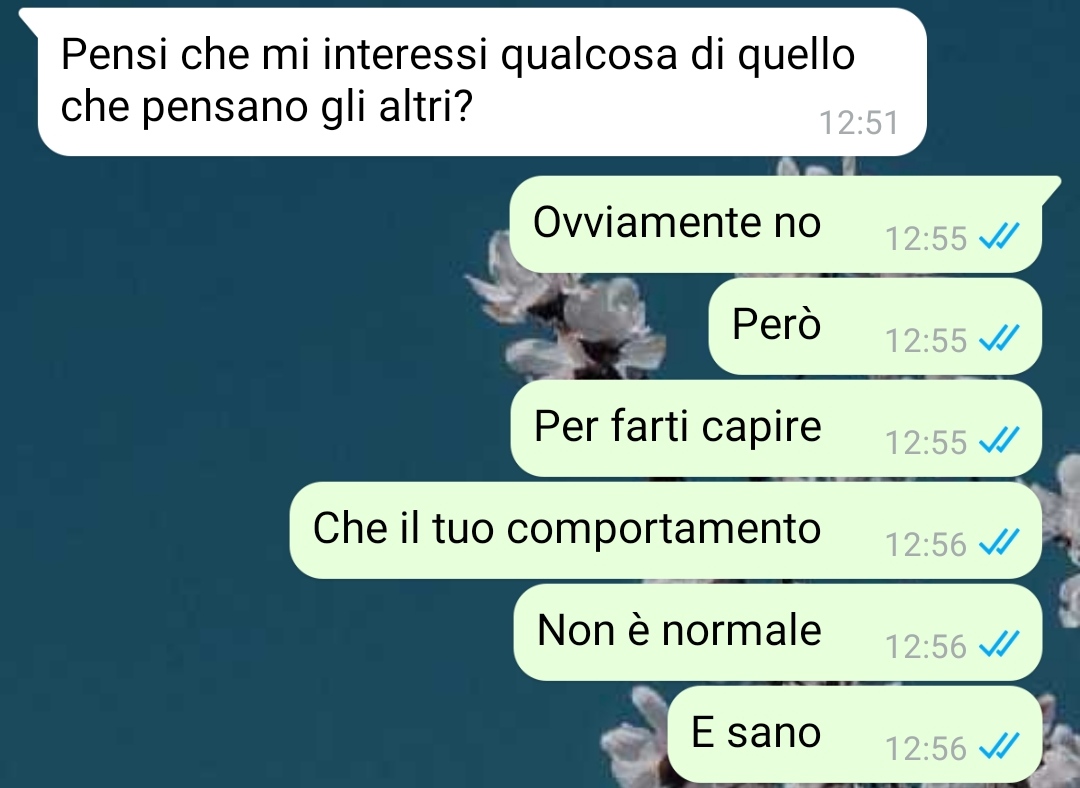
Task: Tap read ticks on "Che il tuo comportamento"
Action: pos(999,543)
